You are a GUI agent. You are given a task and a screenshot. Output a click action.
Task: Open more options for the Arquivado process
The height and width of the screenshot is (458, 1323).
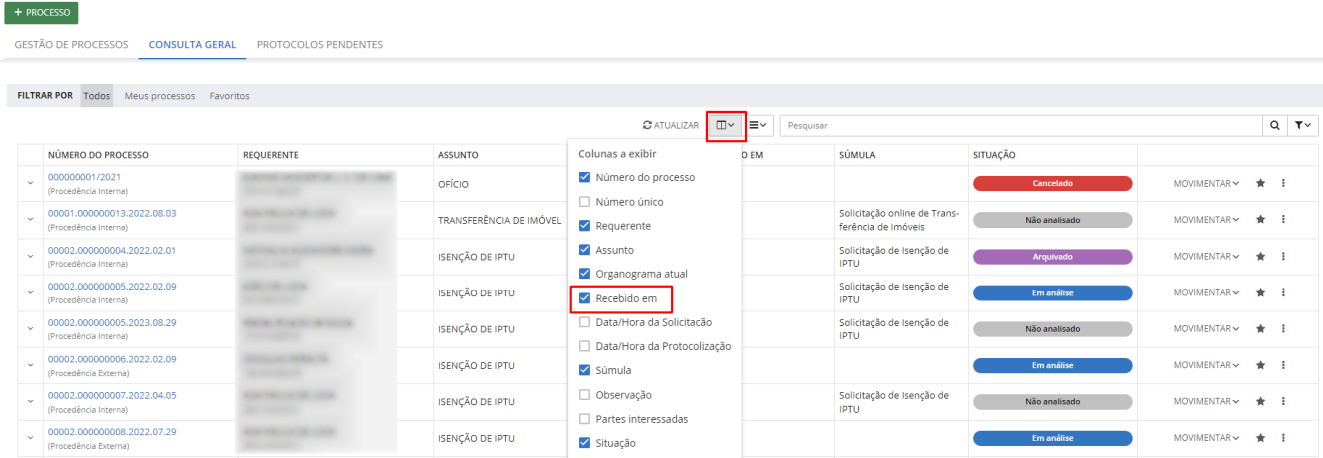[1283, 256]
